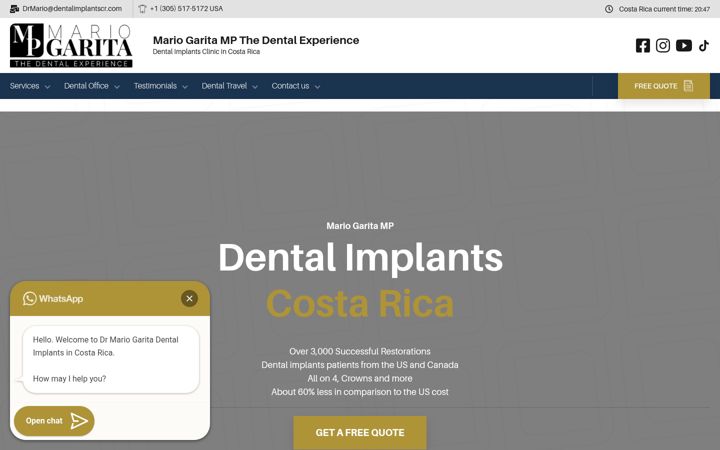This screenshot has width=720, height=450.
Task: Open the Instagram social icon
Action: point(663,45)
